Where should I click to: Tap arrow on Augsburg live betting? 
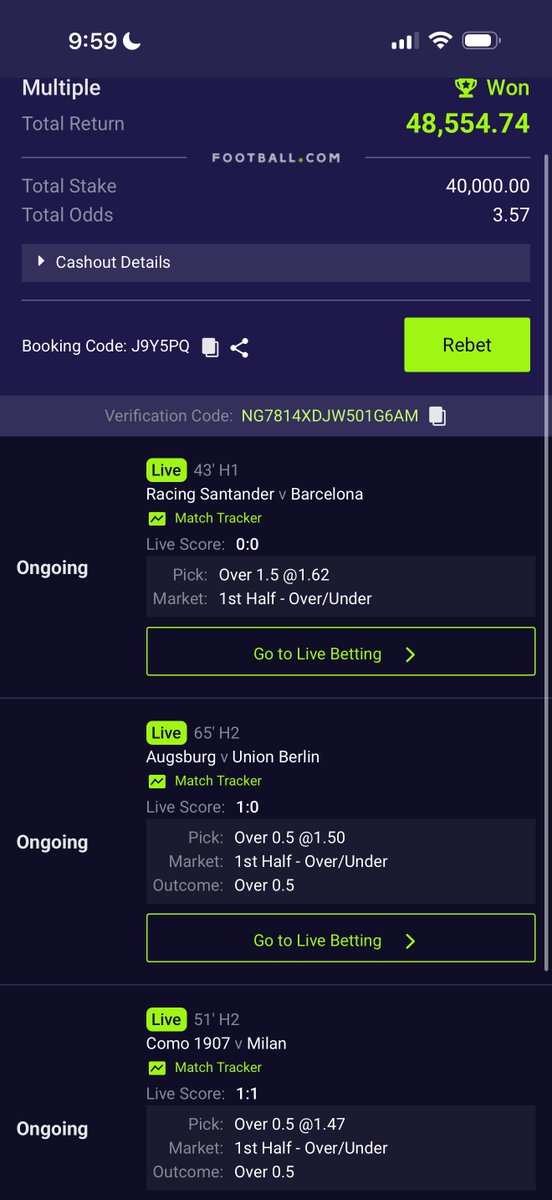[410, 941]
